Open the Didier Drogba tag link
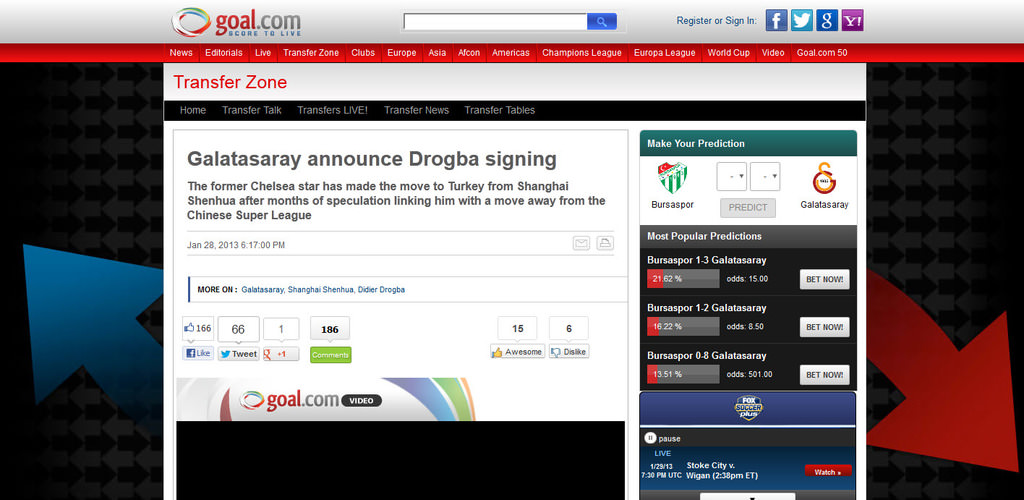 click(x=381, y=289)
